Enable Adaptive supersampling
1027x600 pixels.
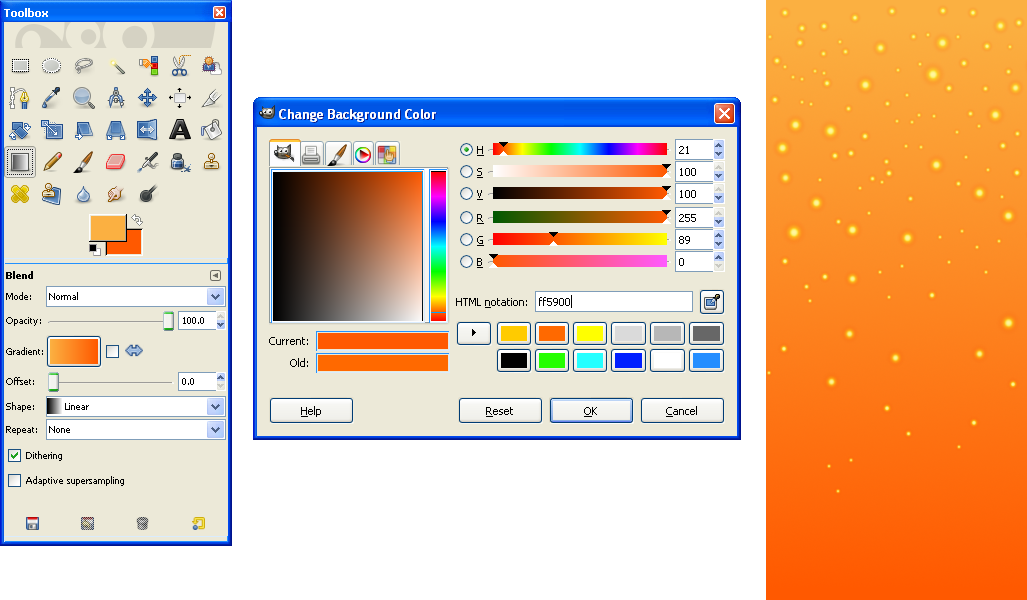[x=14, y=480]
